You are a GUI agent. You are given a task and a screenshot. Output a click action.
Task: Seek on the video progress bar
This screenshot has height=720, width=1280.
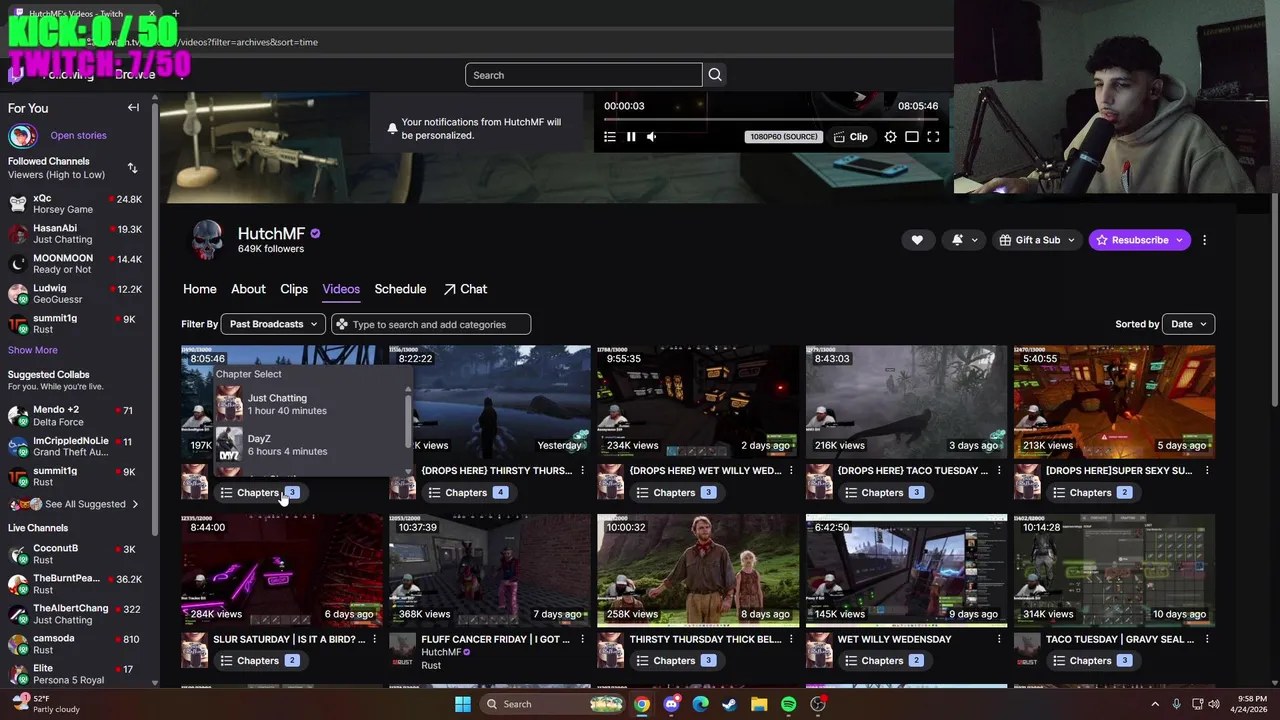point(770,119)
